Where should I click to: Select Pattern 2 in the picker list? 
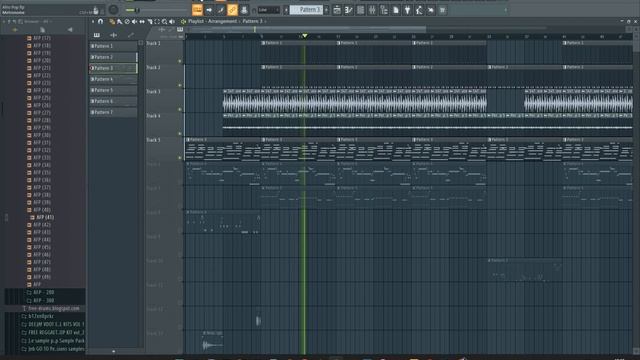click(113, 57)
